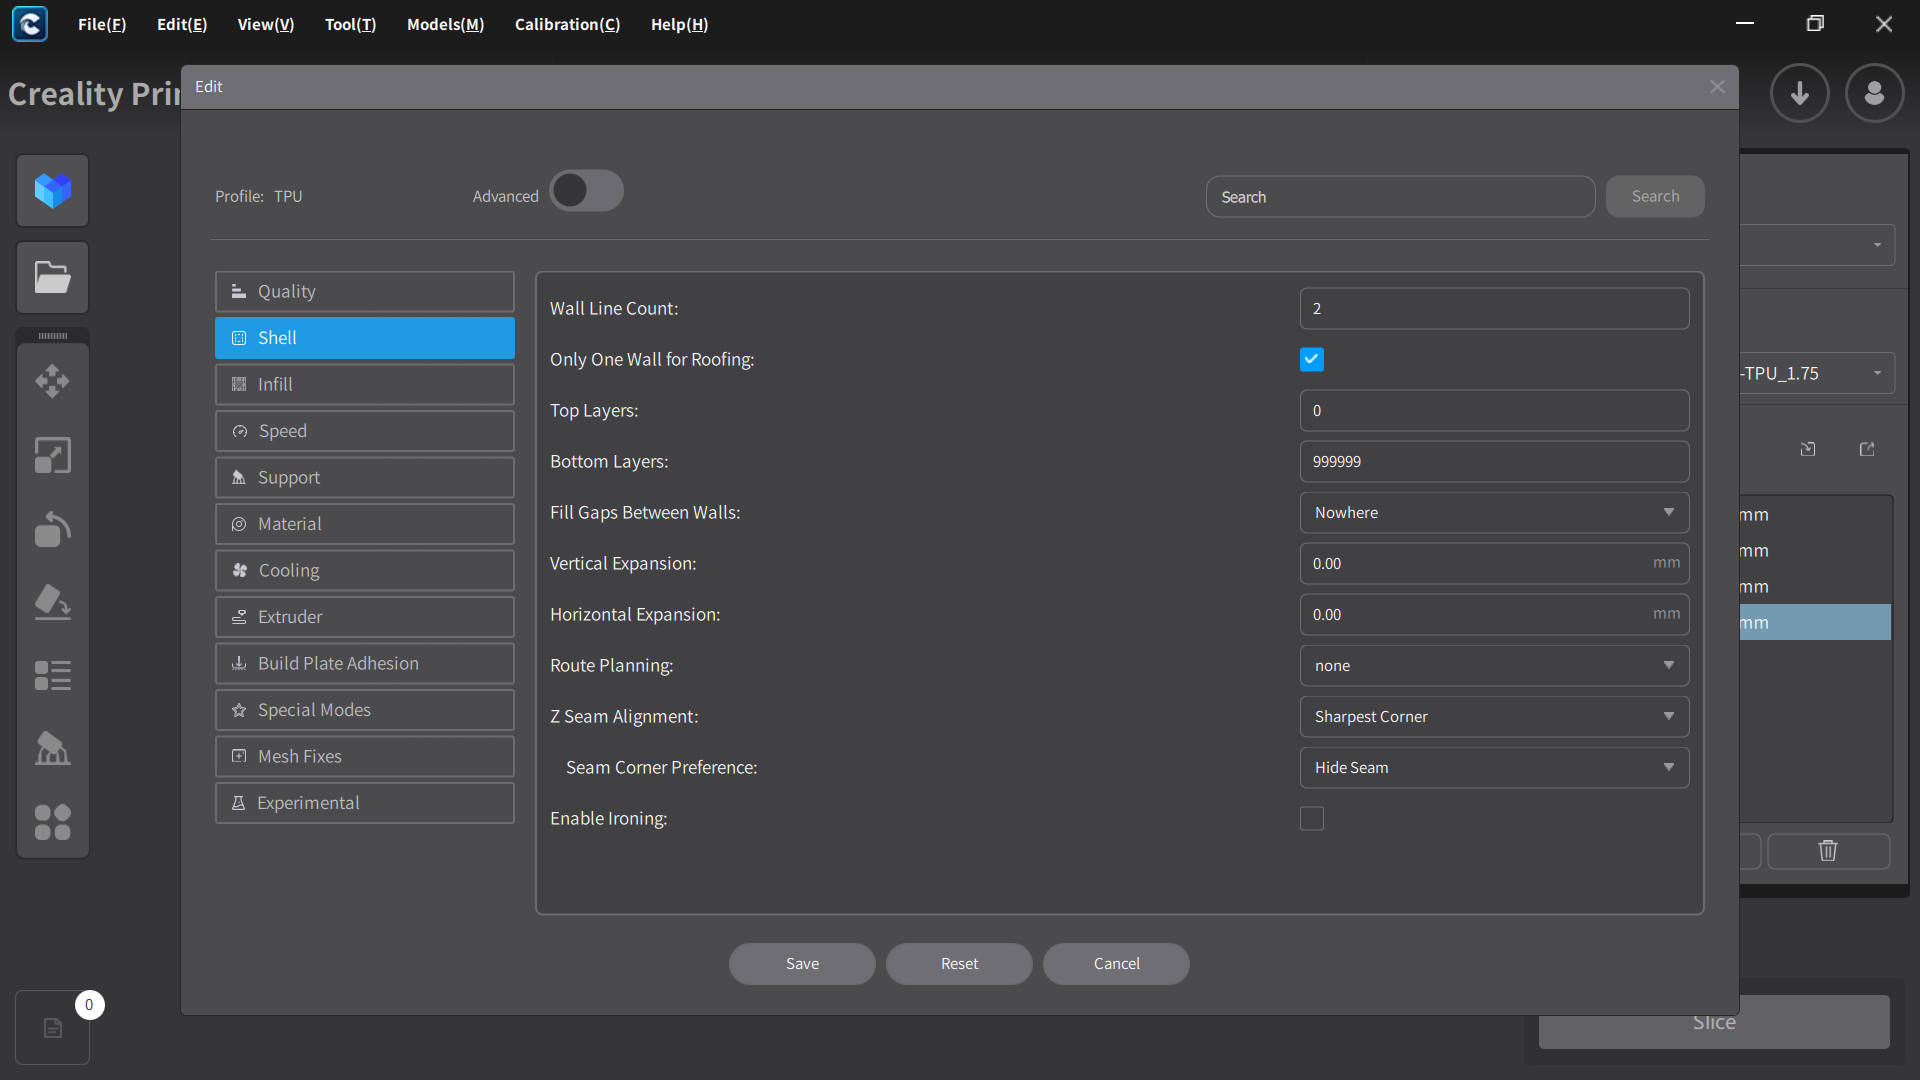This screenshot has width=1920, height=1080.
Task: Open the Models menu
Action: pos(445,24)
